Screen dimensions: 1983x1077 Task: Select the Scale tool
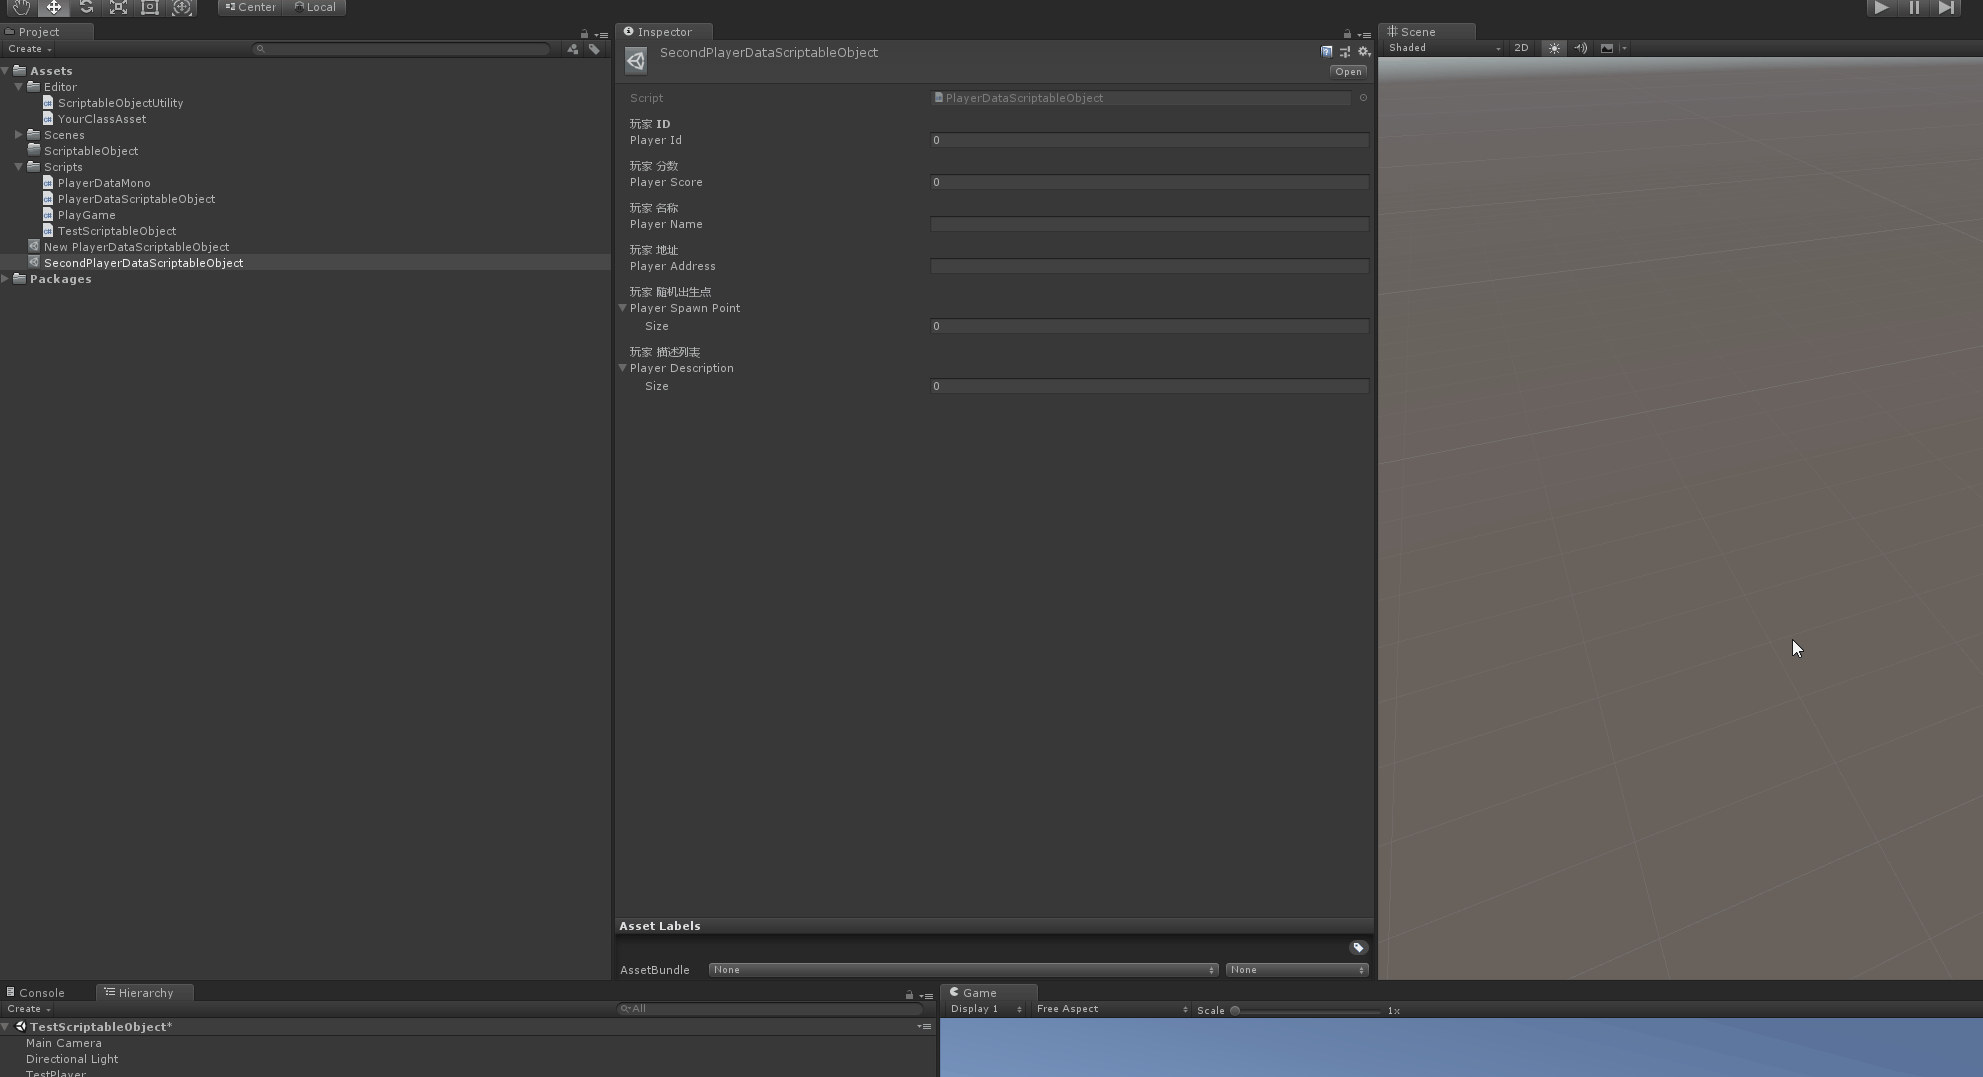(118, 8)
